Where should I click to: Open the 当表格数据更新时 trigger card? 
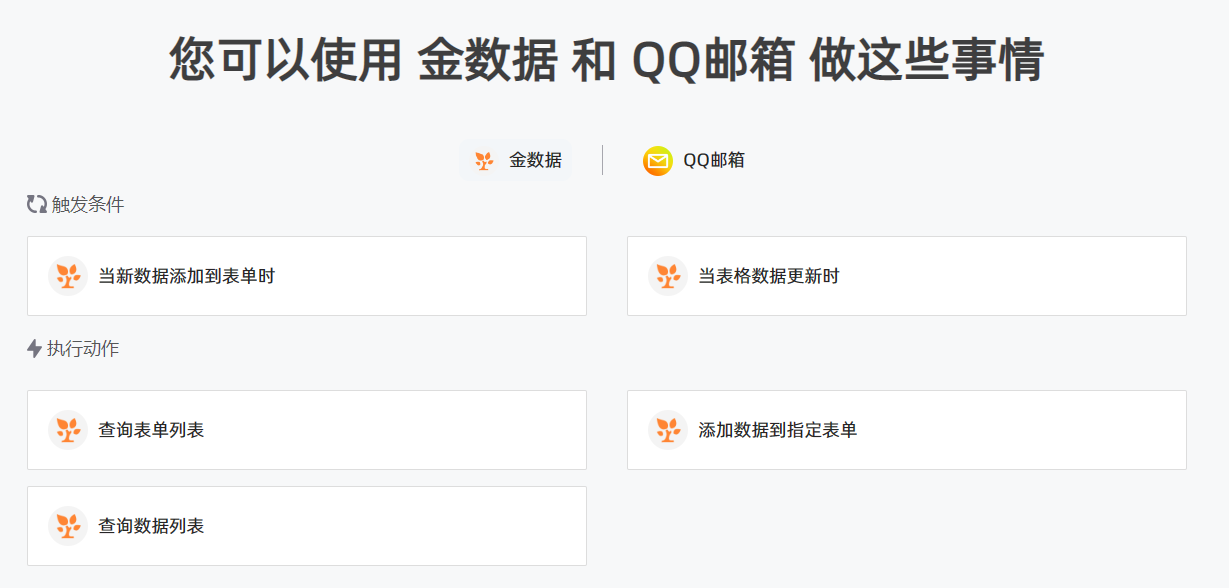point(907,276)
